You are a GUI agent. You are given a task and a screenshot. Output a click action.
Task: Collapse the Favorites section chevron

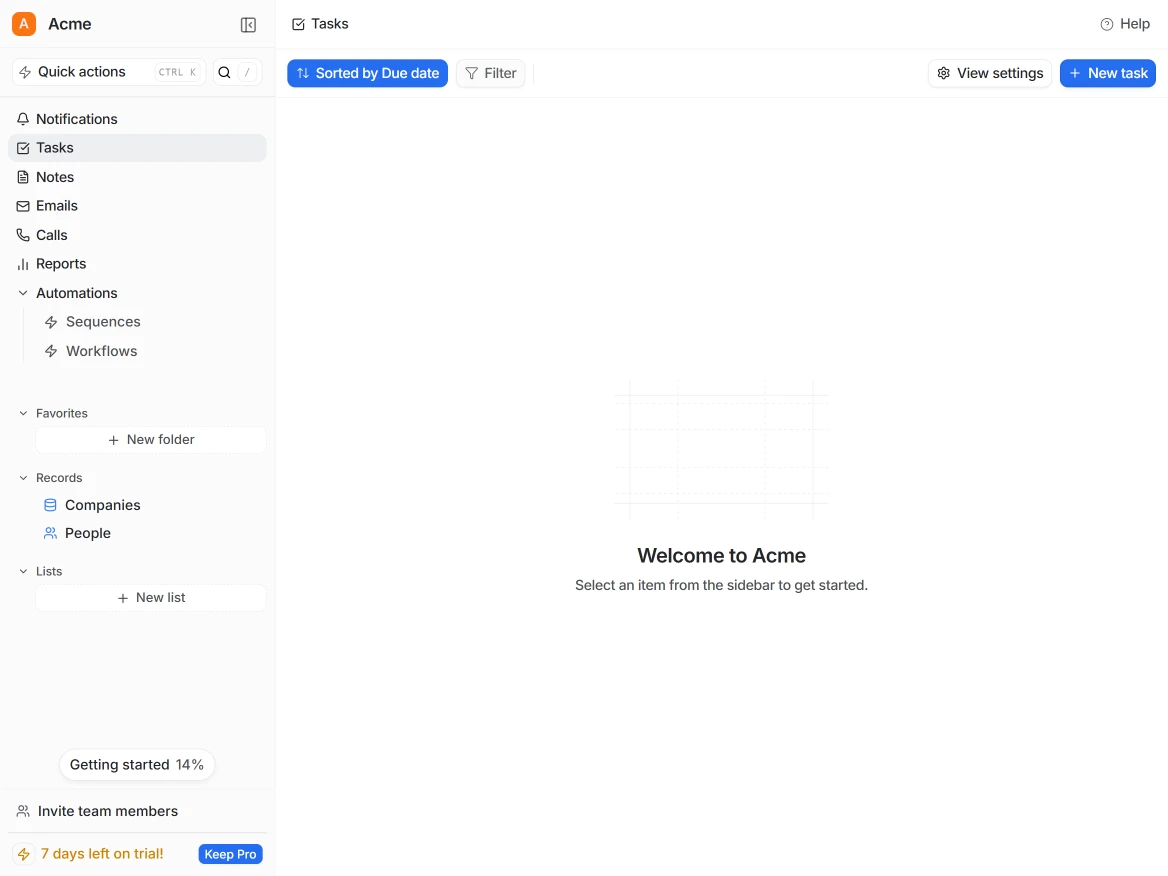[23, 413]
